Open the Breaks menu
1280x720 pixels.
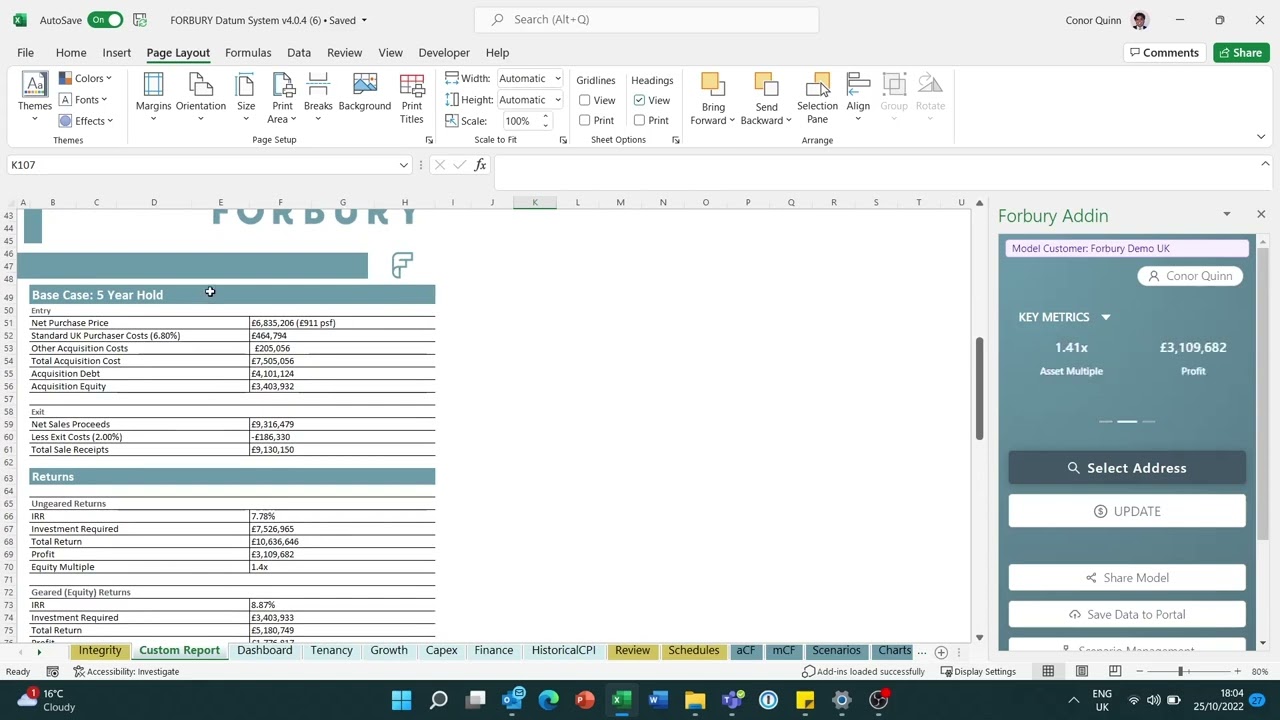318,97
